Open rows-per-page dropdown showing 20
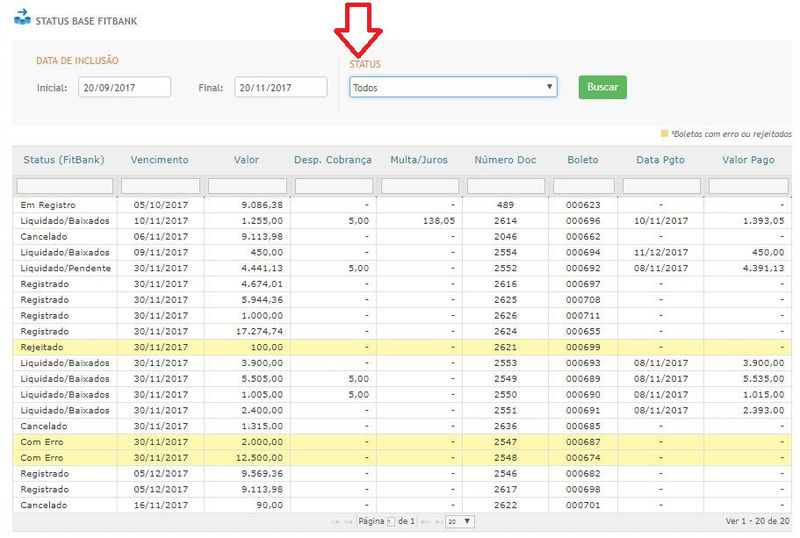Screen dimensions: 800x538 pos(460,522)
